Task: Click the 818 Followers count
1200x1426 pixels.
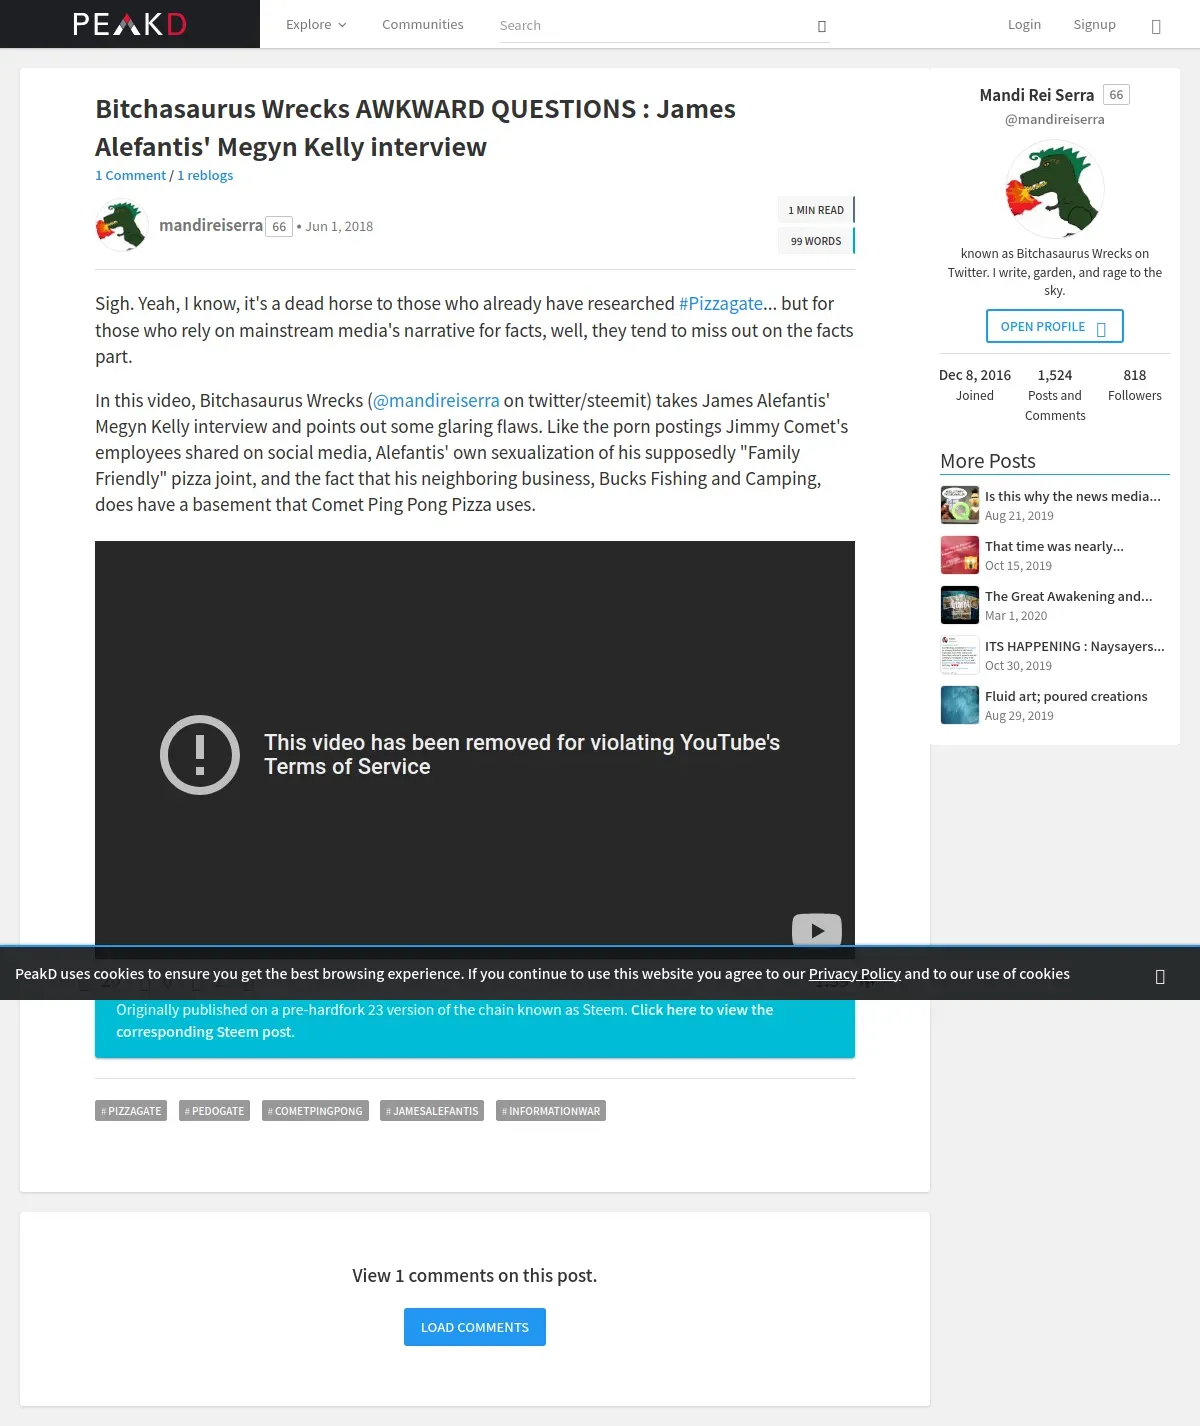Action: pos(1135,385)
